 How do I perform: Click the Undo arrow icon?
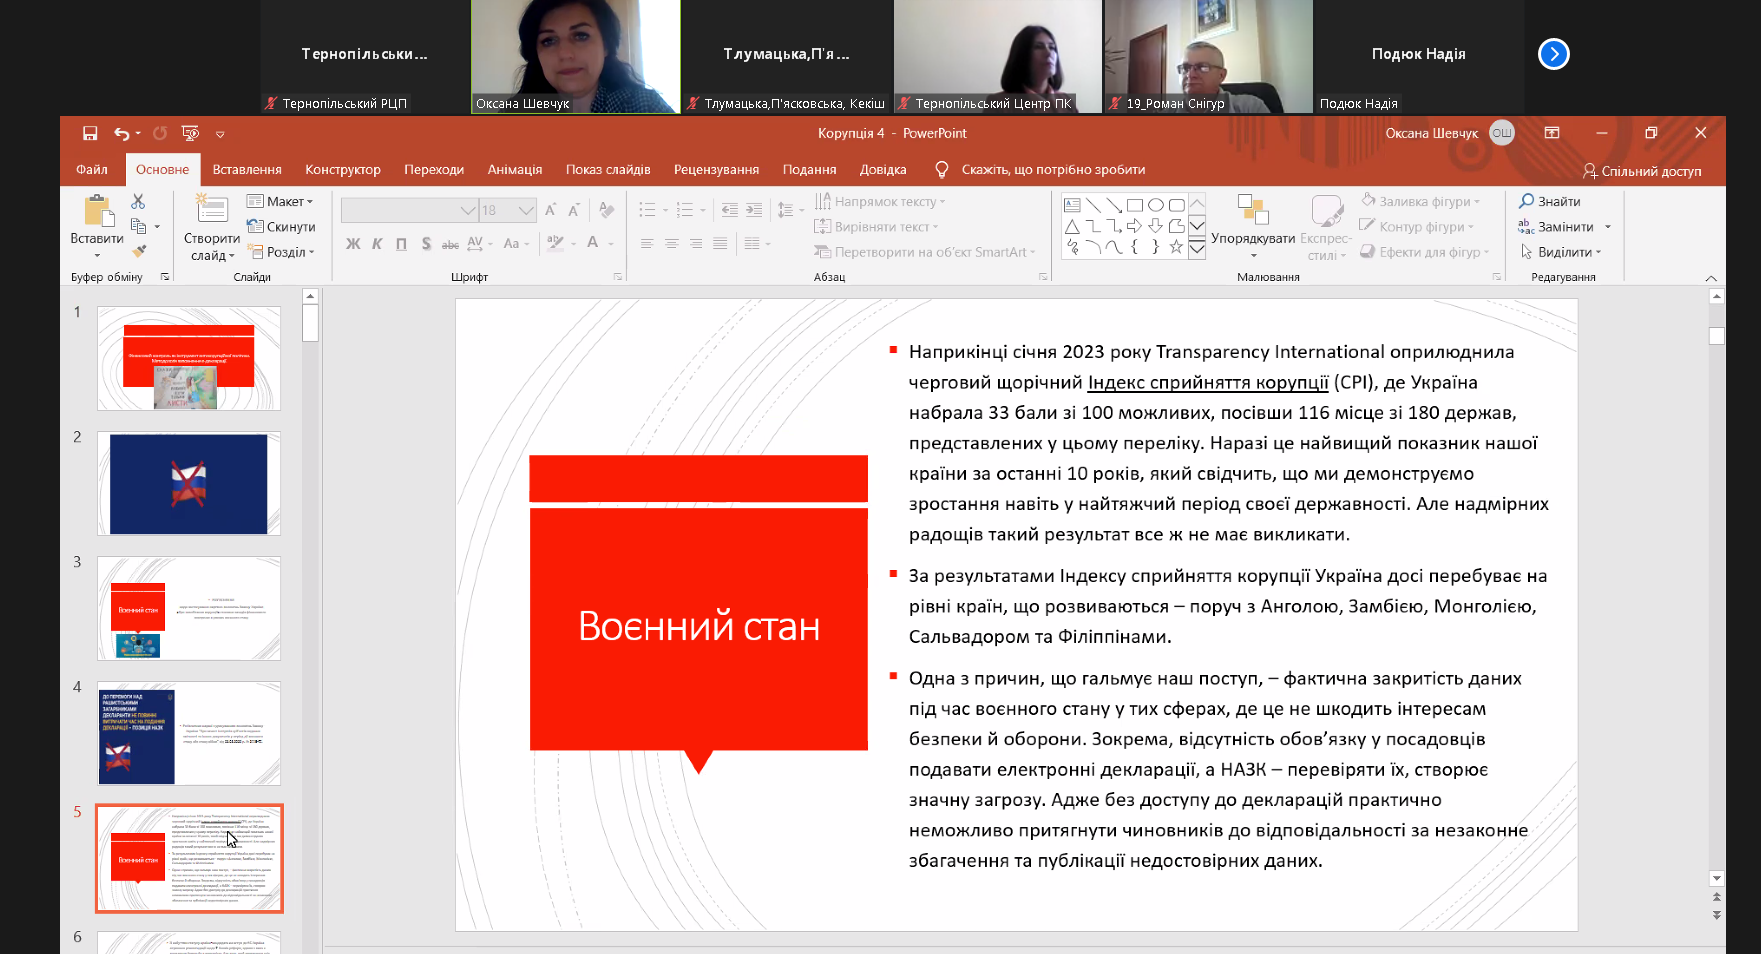pyautogui.click(x=121, y=133)
